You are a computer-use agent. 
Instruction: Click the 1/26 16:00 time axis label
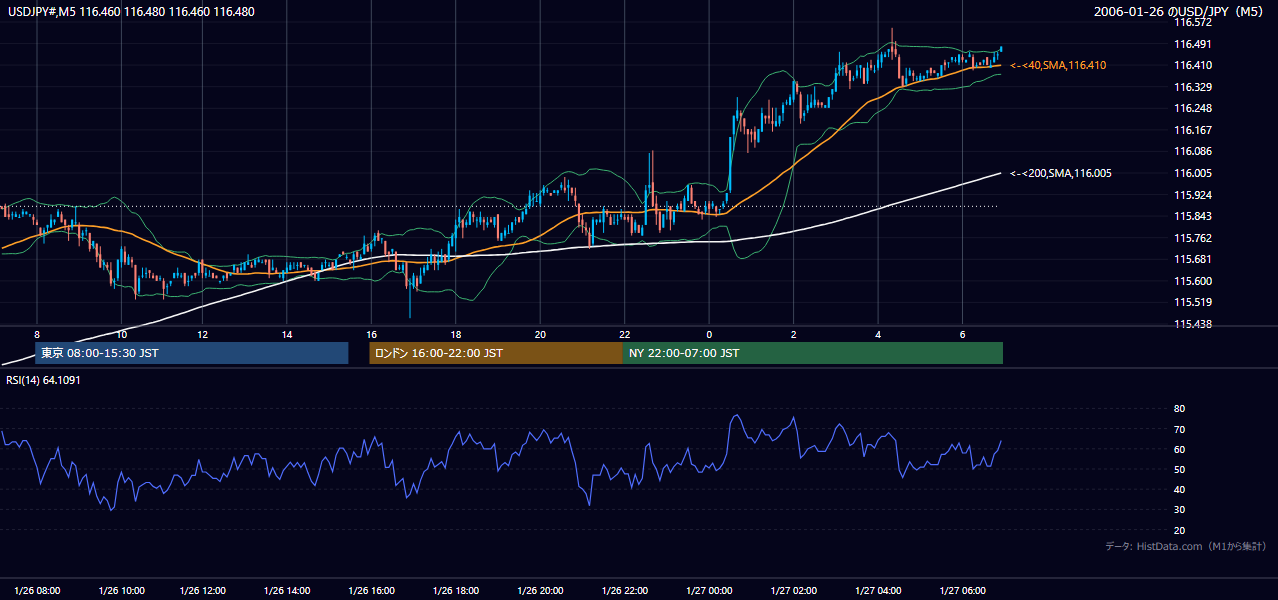point(373,591)
